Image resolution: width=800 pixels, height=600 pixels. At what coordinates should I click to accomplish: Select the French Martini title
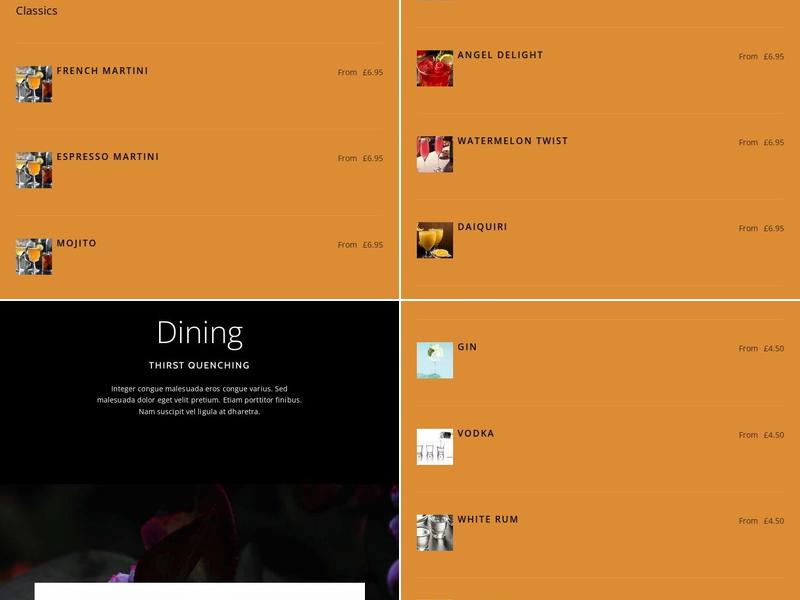coord(102,71)
